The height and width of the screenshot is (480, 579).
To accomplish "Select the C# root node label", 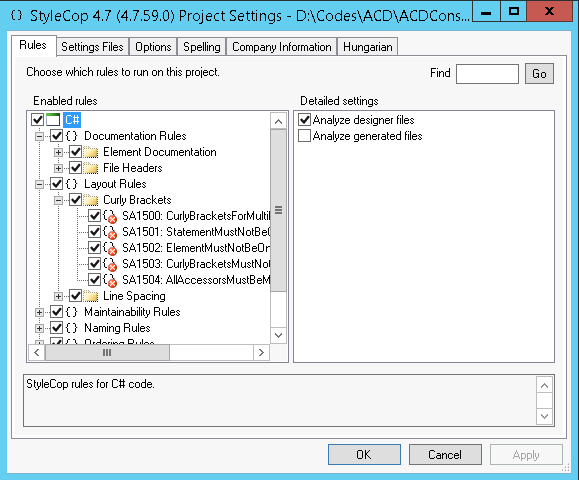I will (x=72, y=120).
